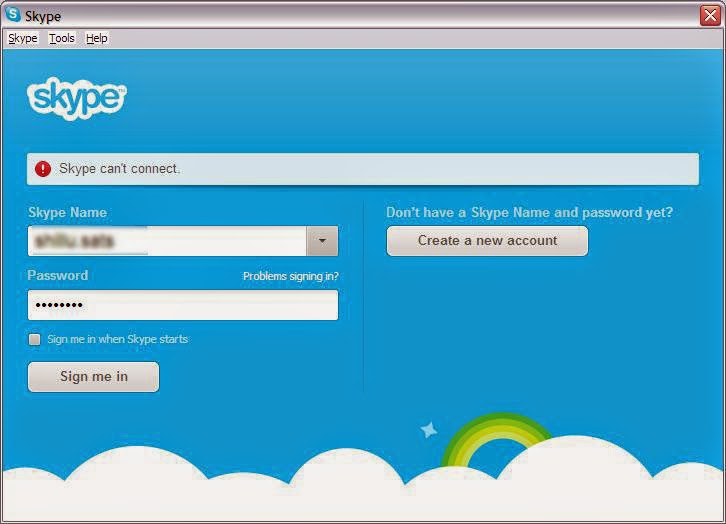Click the "Skype can't connect." message text
The width and height of the screenshot is (726, 524).
[119, 168]
